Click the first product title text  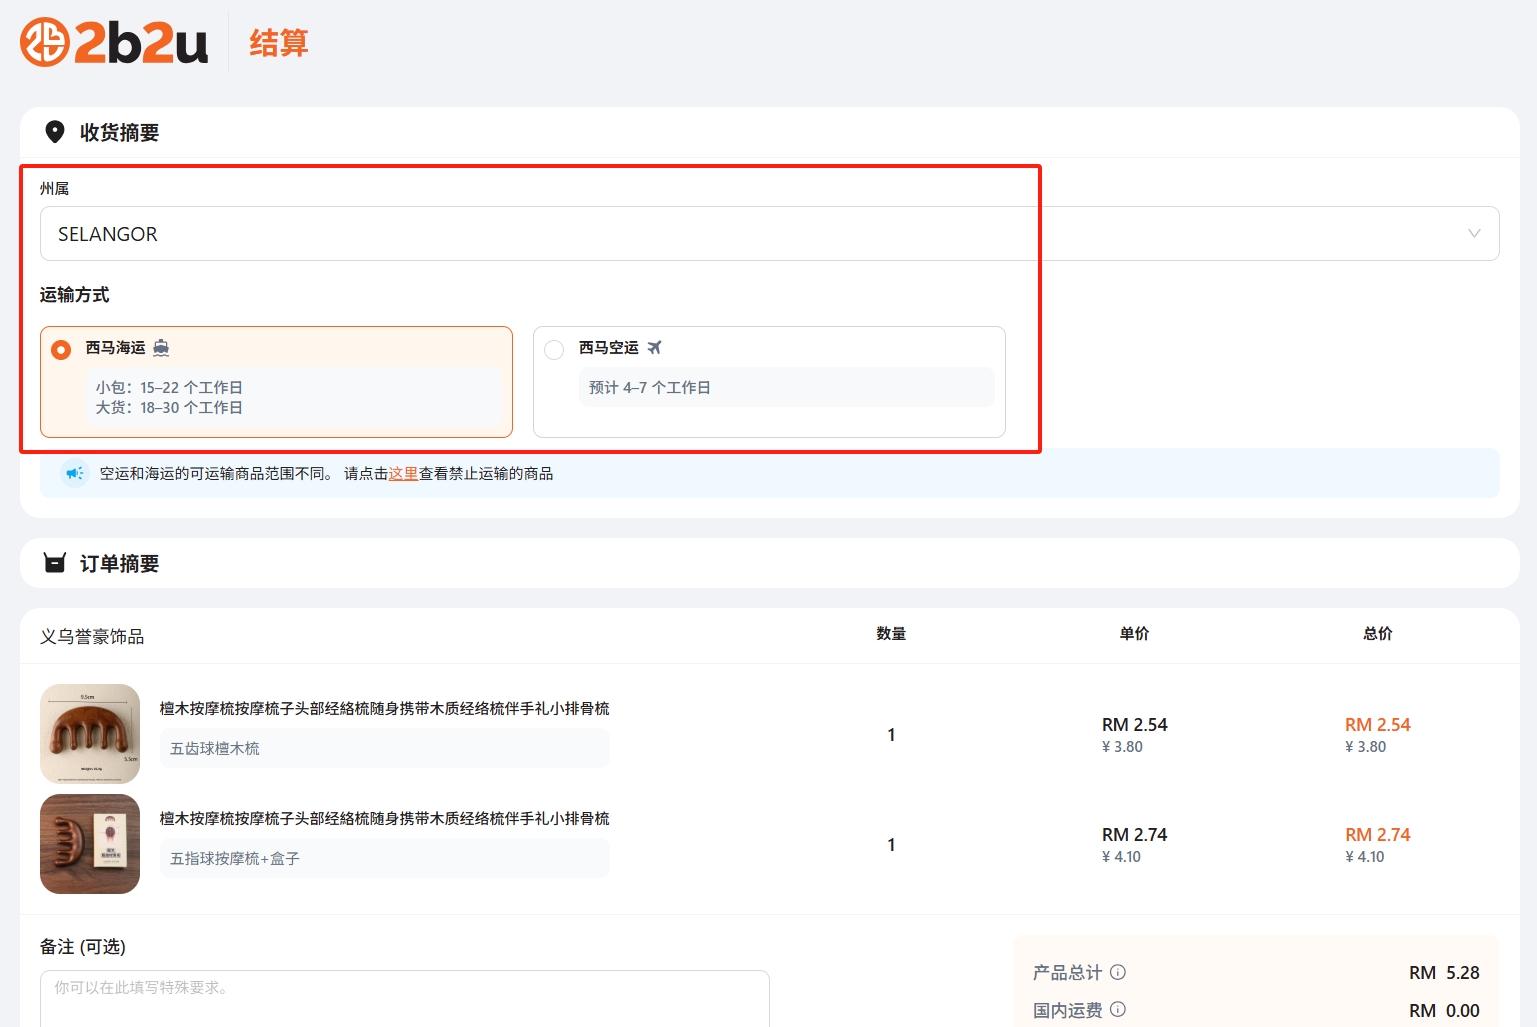tap(385, 707)
